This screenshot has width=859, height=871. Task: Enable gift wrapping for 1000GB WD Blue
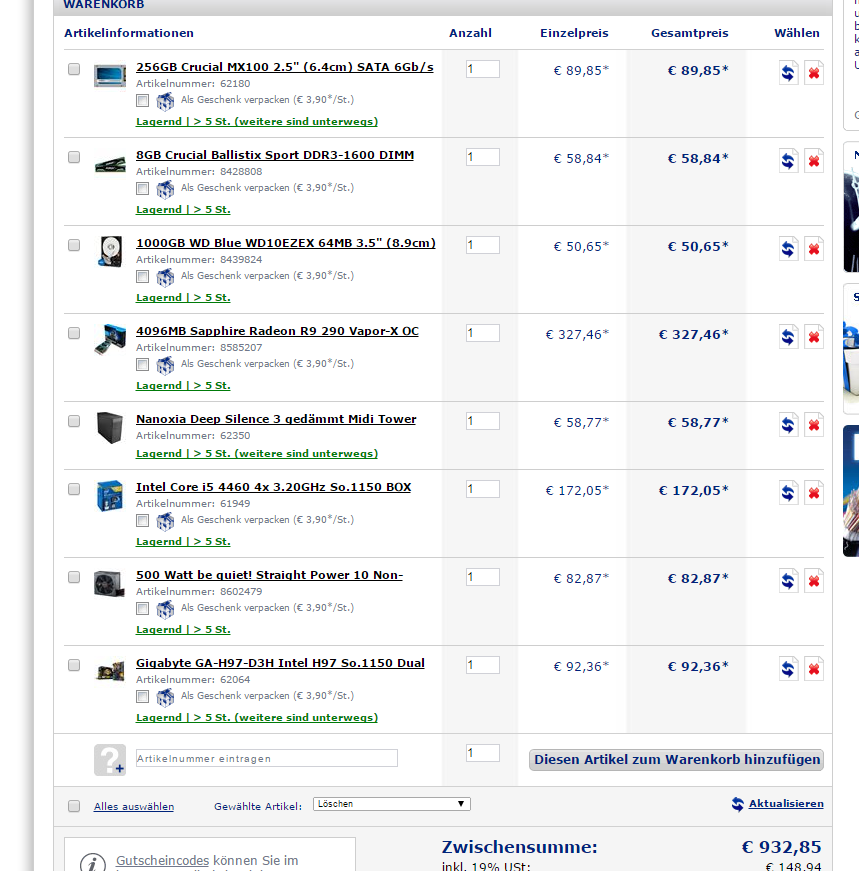pyautogui.click(x=143, y=277)
